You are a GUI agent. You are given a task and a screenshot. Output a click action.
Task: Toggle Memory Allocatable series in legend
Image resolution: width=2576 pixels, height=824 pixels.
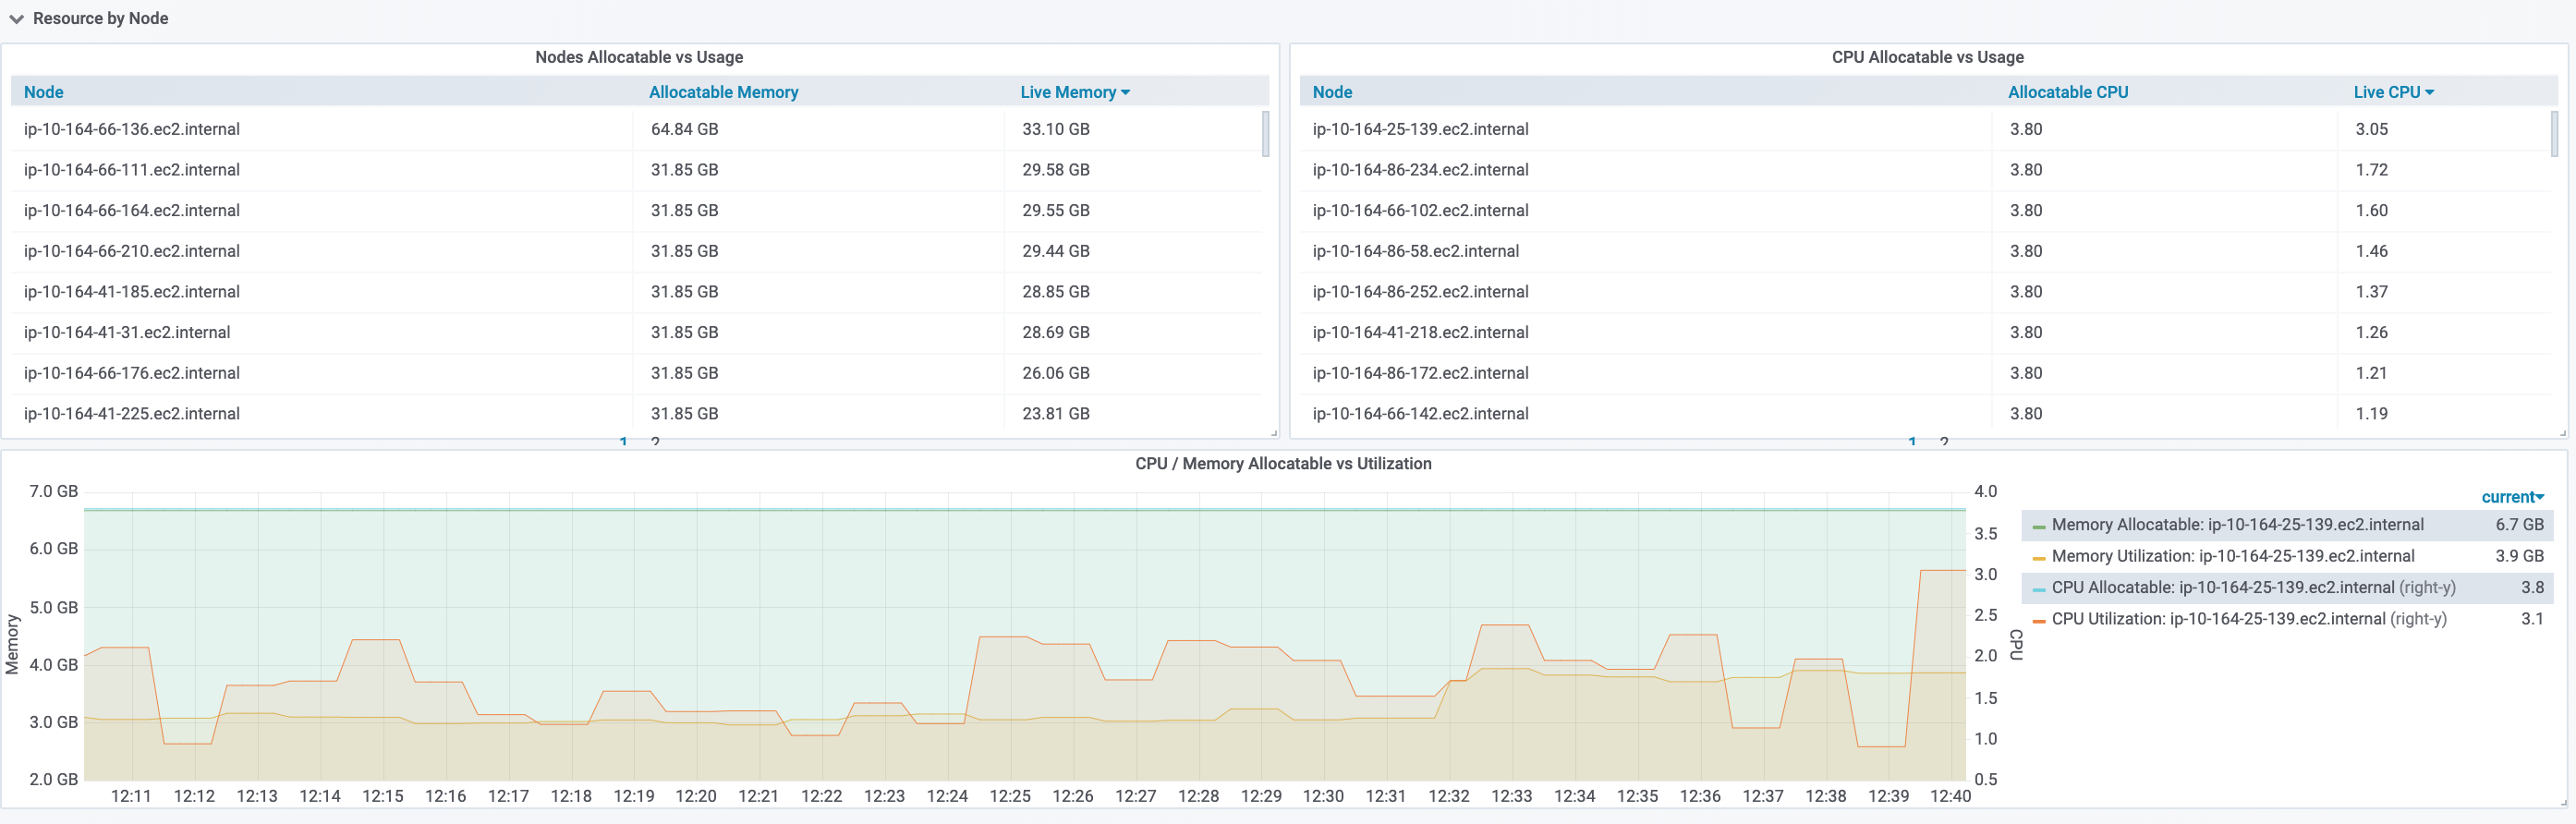click(x=2237, y=525)
